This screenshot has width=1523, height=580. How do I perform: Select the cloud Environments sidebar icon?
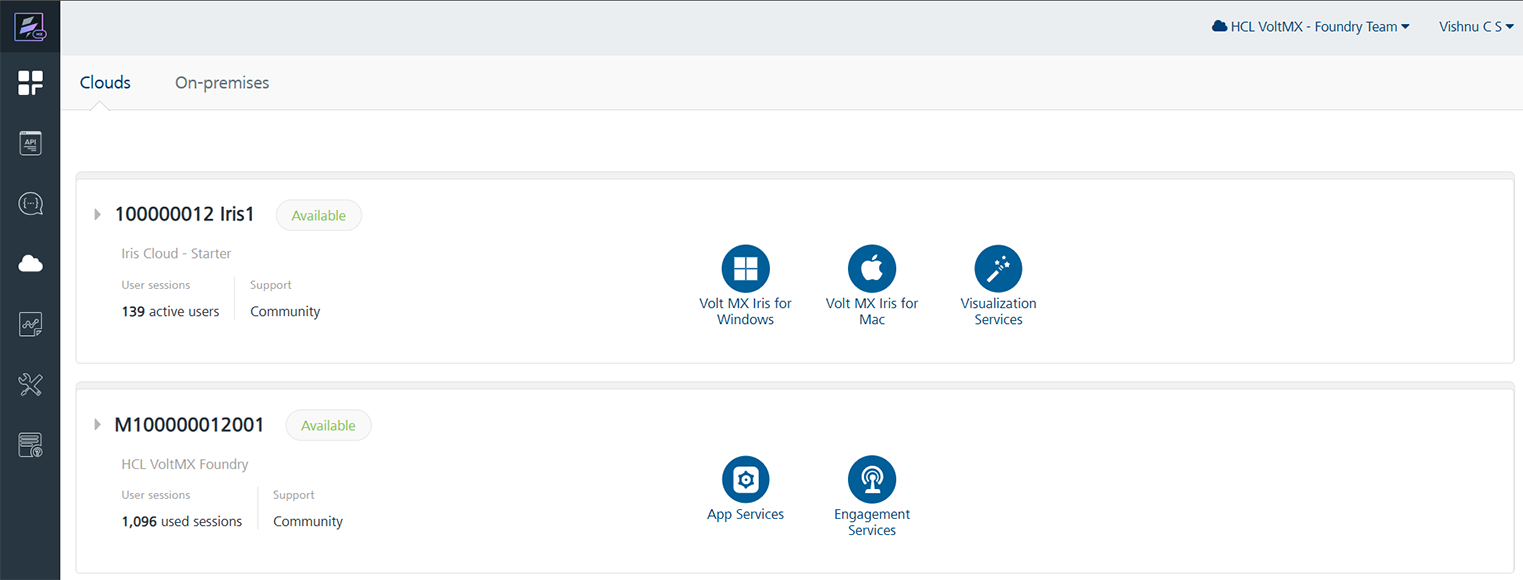[x=30, y=264]
